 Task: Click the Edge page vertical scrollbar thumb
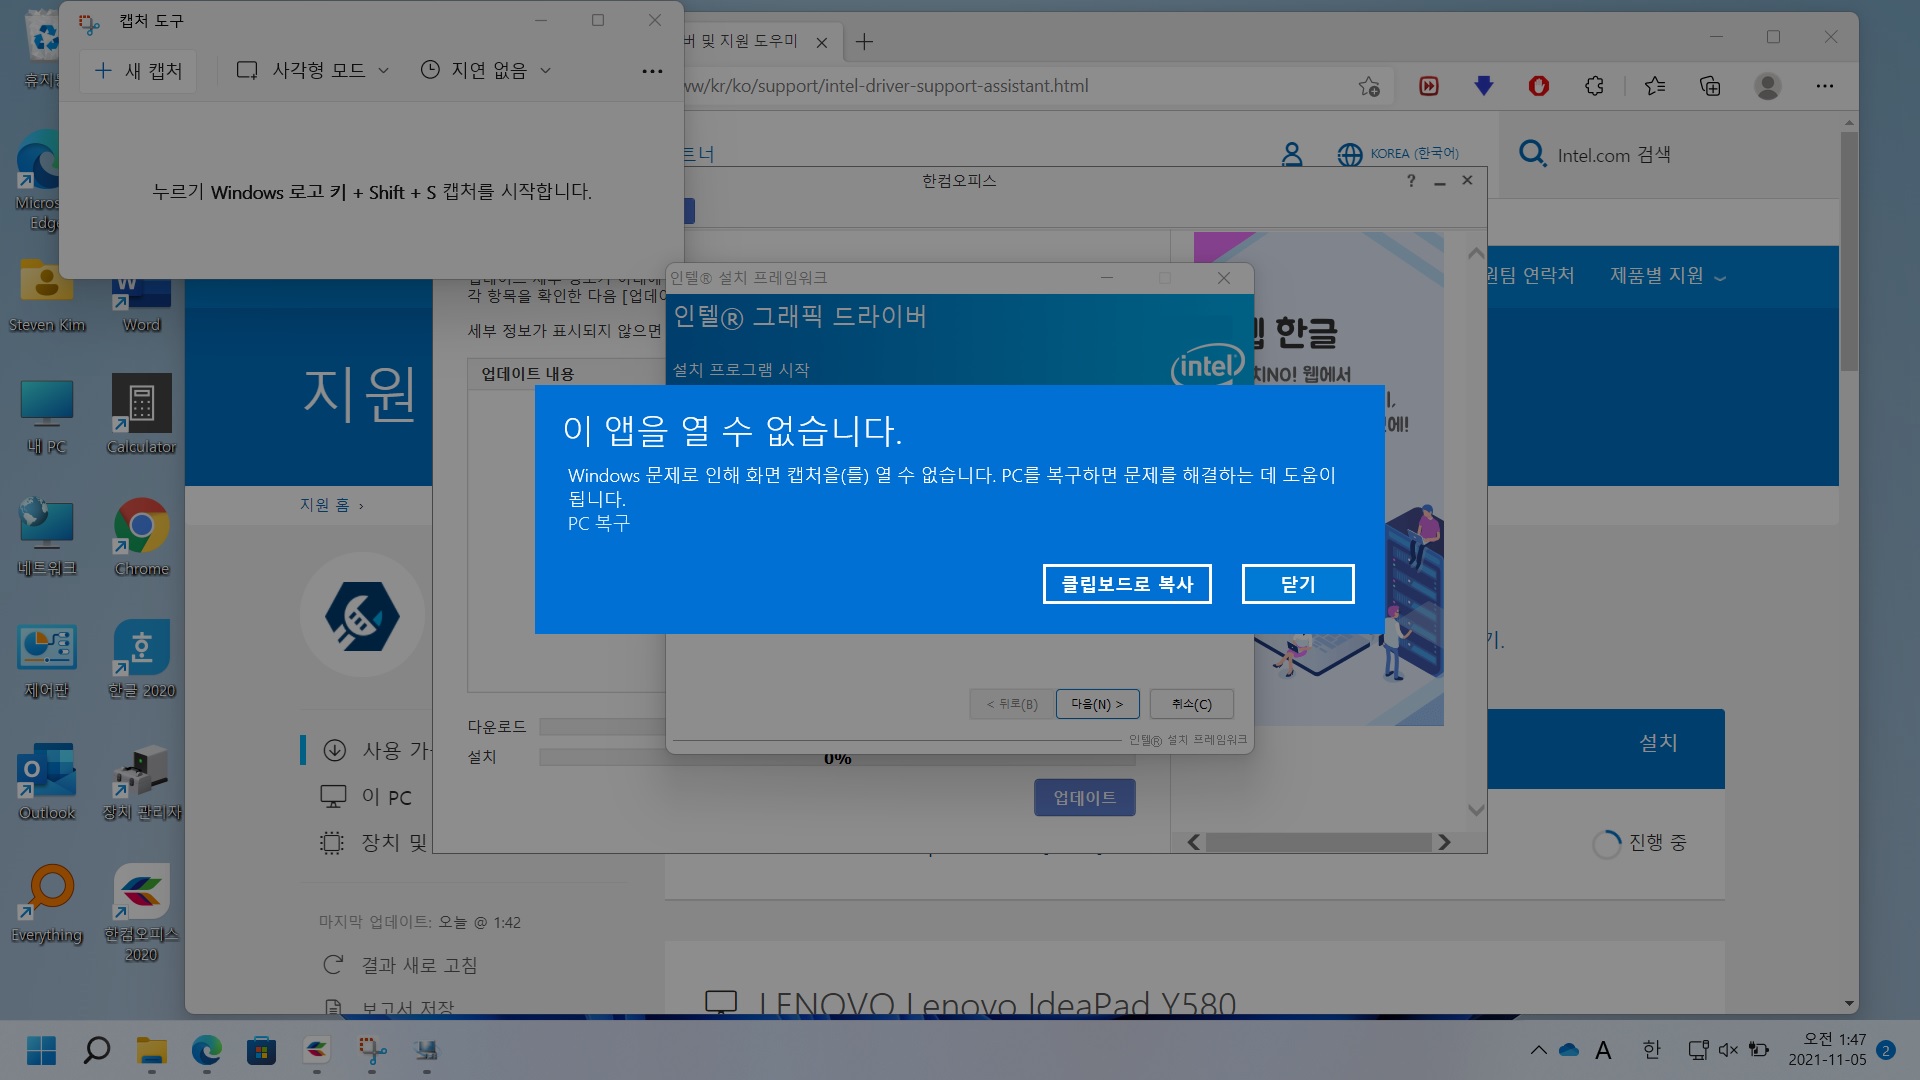point(1849,250)
